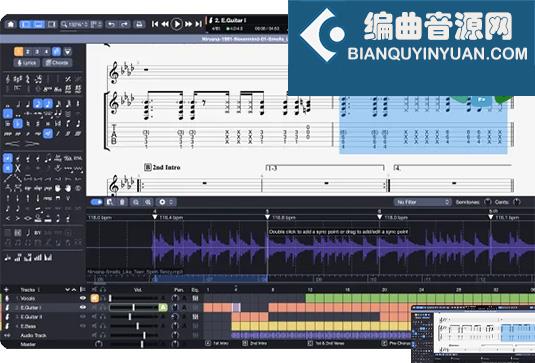
Task: Select the sync point at bar 6
Action: 379,217
